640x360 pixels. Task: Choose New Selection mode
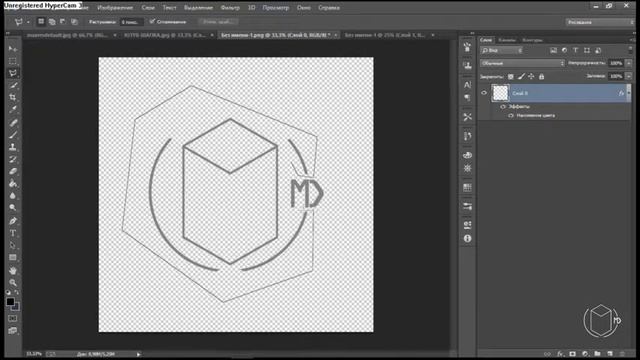pyautogui.click(x=41, y=22)
